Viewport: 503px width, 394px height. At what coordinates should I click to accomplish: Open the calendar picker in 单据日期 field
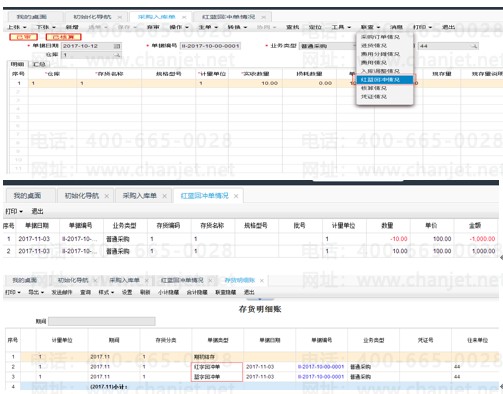click(x=117, y=46)
